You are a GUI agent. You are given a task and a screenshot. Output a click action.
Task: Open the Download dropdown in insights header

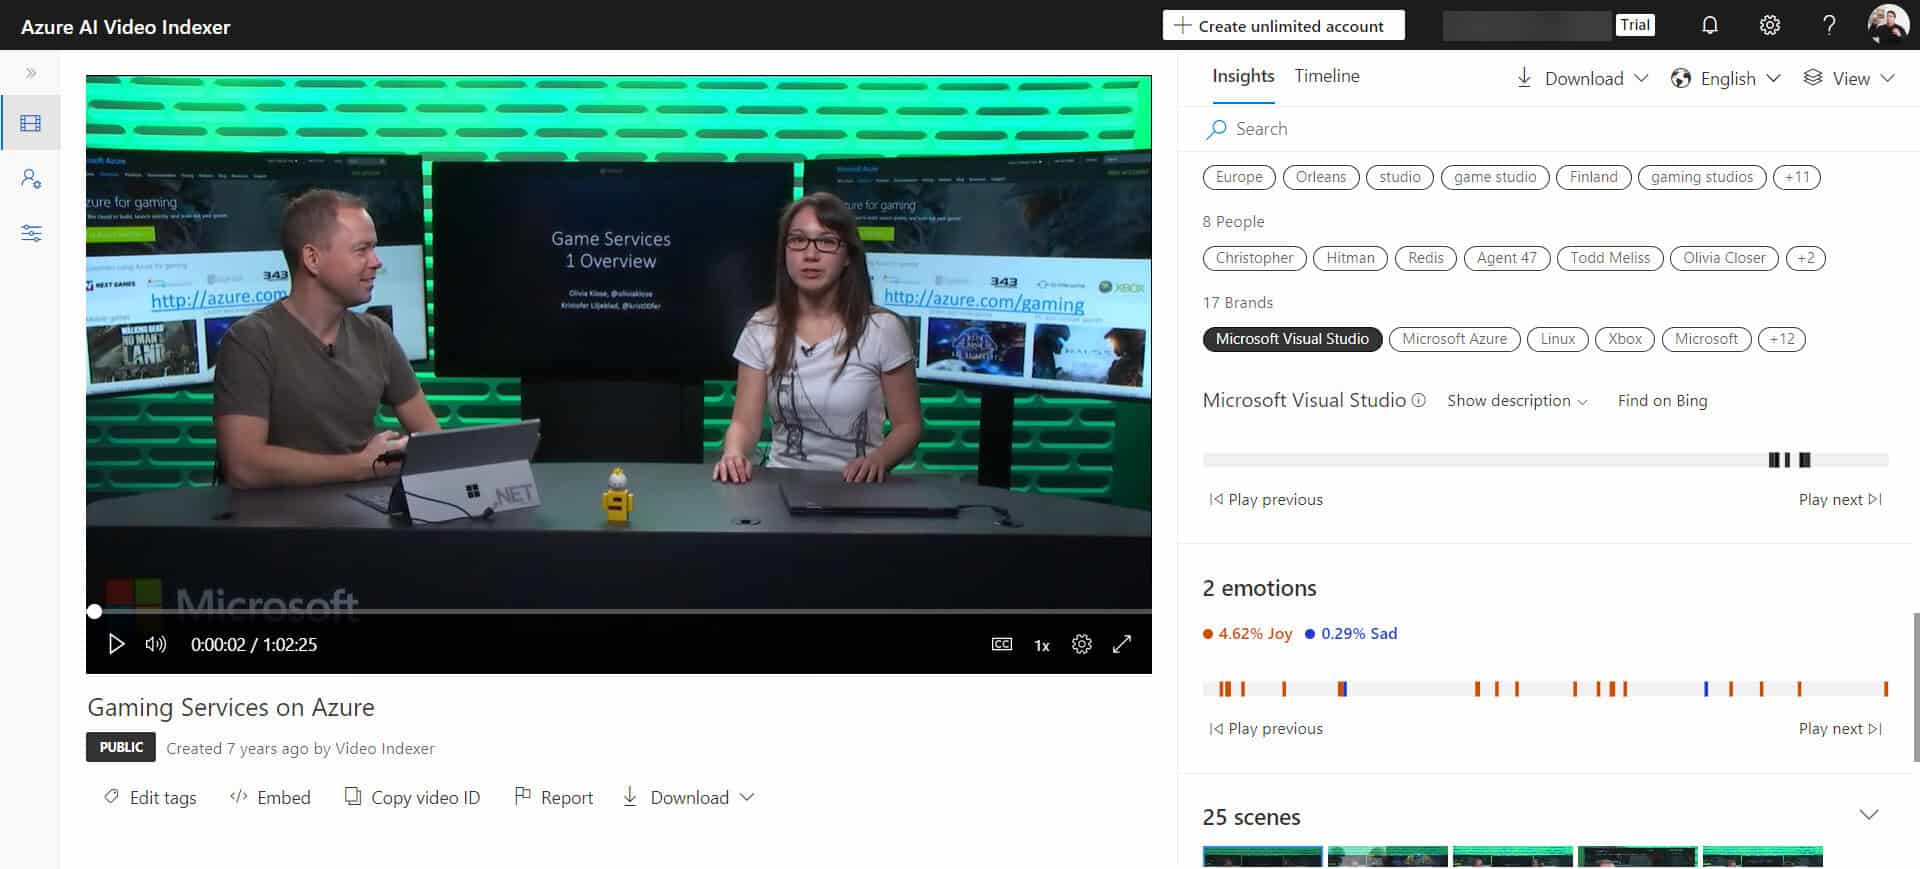coord(1582,78)
